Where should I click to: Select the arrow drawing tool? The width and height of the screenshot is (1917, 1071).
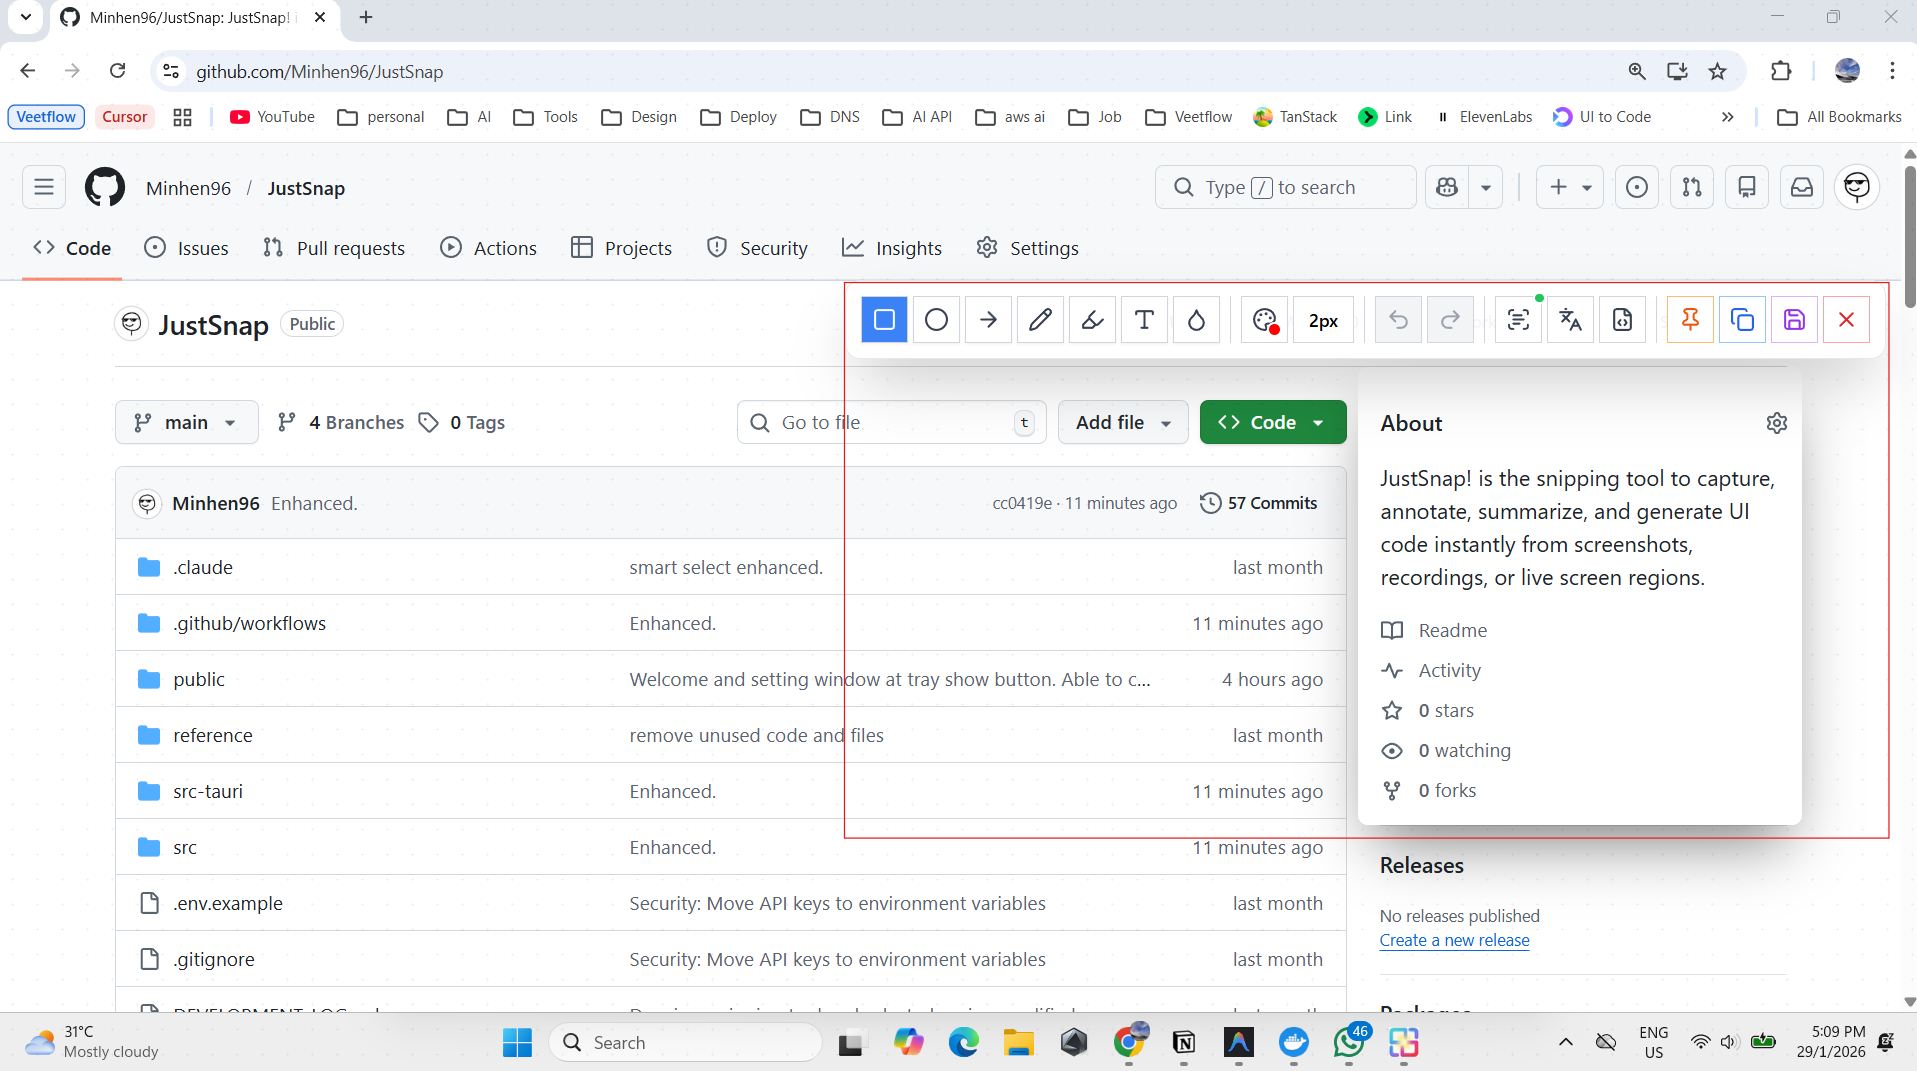(x=988, y=320)
